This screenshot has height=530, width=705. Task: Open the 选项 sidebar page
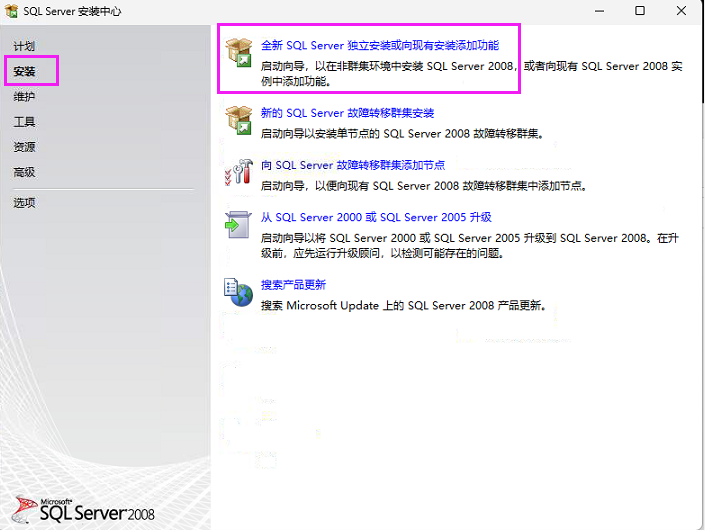24,203
